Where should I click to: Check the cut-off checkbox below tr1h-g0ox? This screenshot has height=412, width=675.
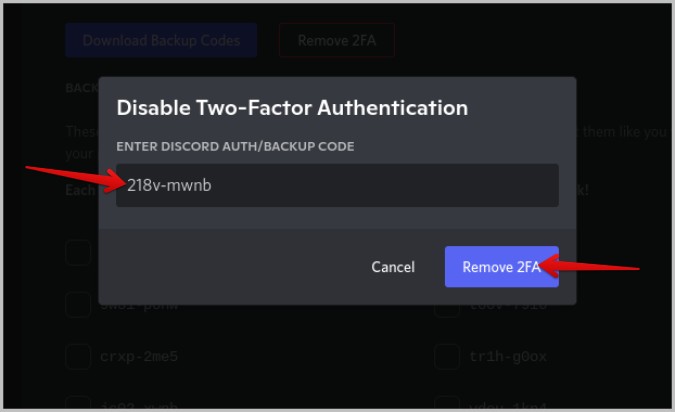447,402
